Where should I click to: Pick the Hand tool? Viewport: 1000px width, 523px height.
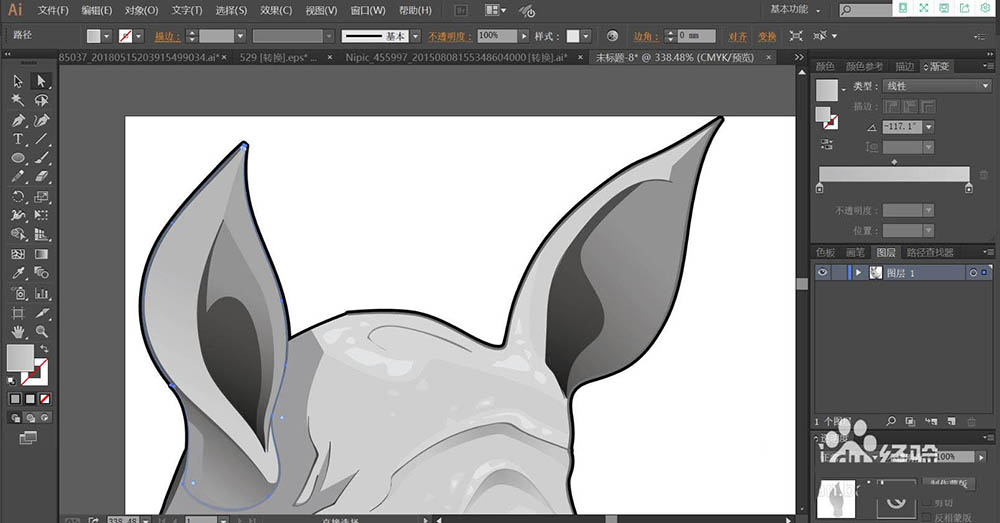(x=18, y=332)
